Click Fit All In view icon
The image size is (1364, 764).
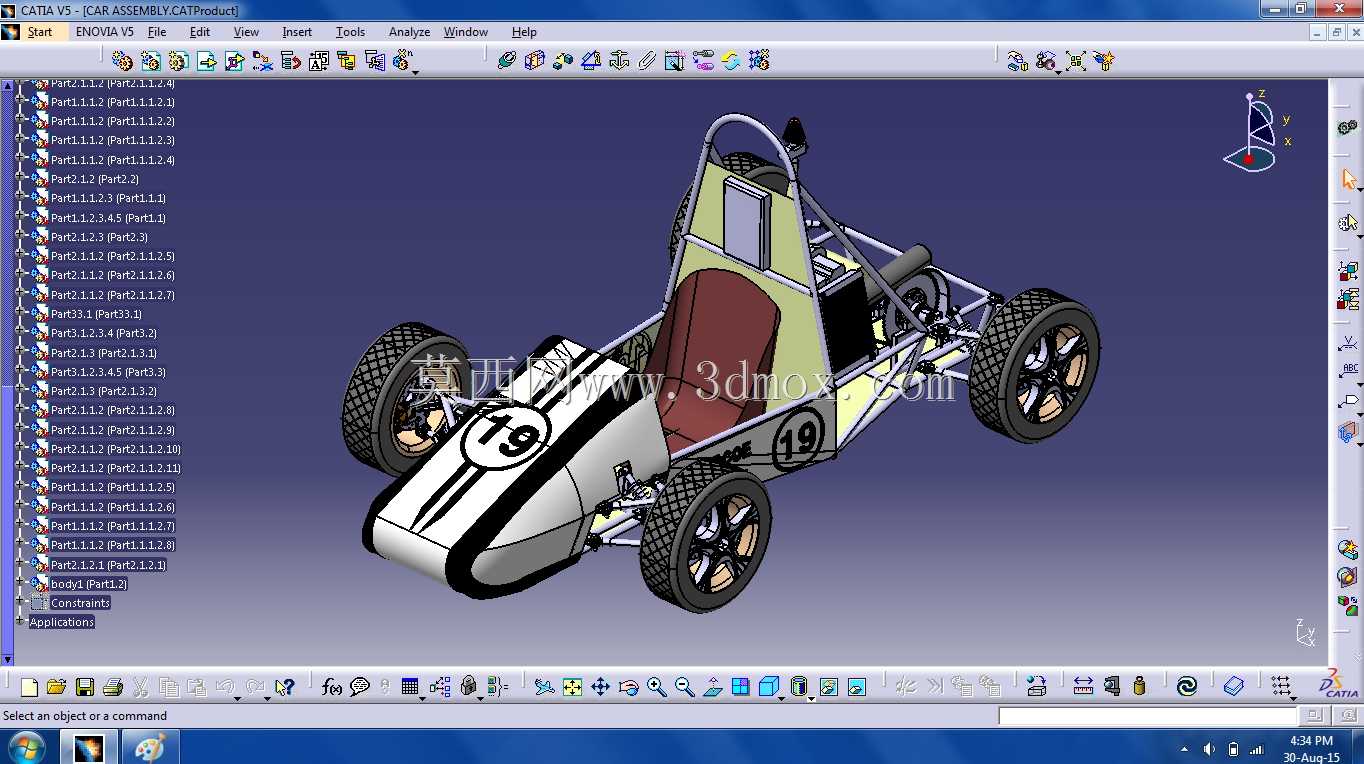tap(572, 687)
